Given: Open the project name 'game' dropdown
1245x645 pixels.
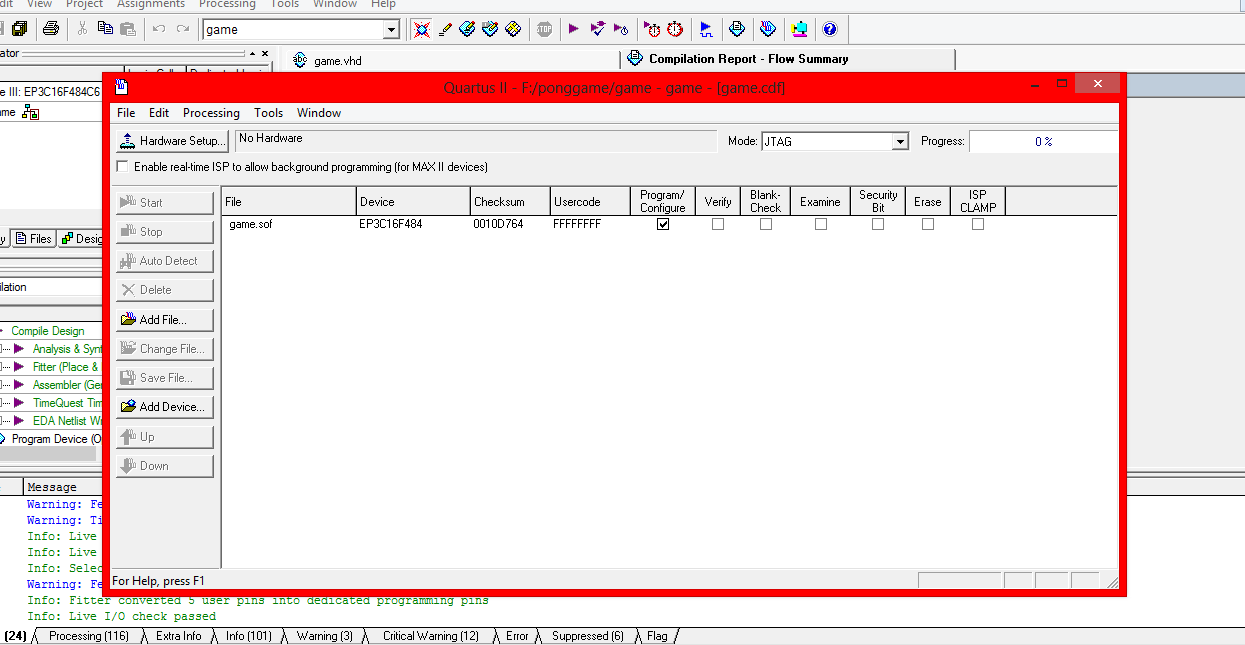Looking at the screenshot, I should (x=391, y=30).
